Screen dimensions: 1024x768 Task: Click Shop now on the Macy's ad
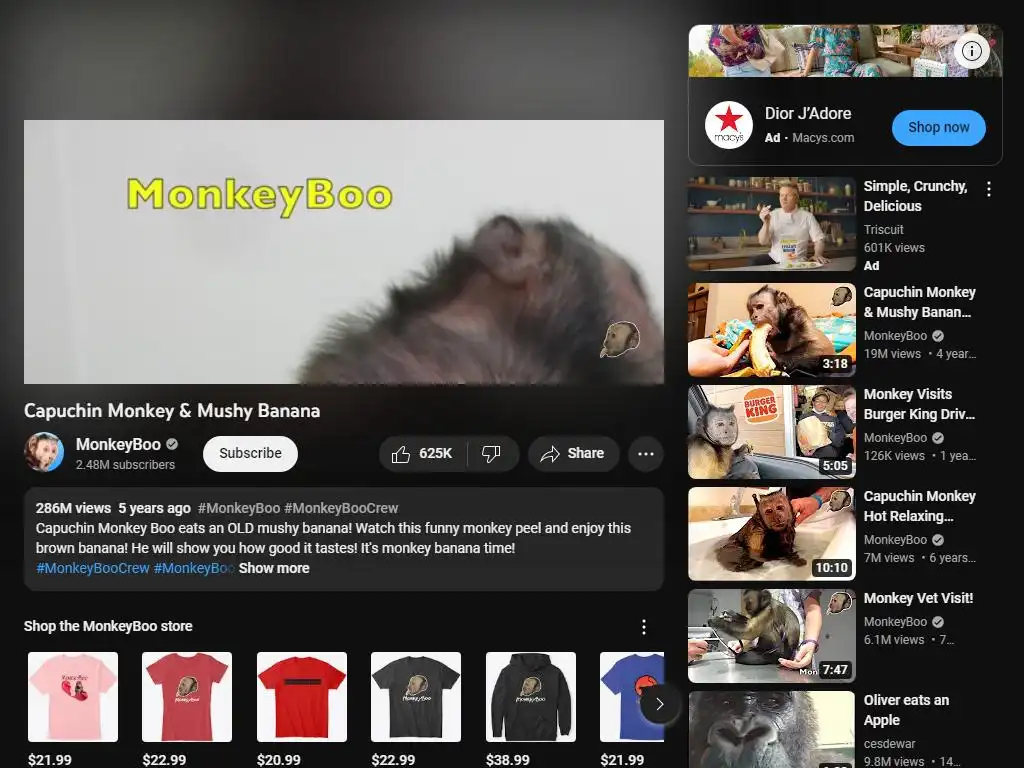[x=938, y=127]
